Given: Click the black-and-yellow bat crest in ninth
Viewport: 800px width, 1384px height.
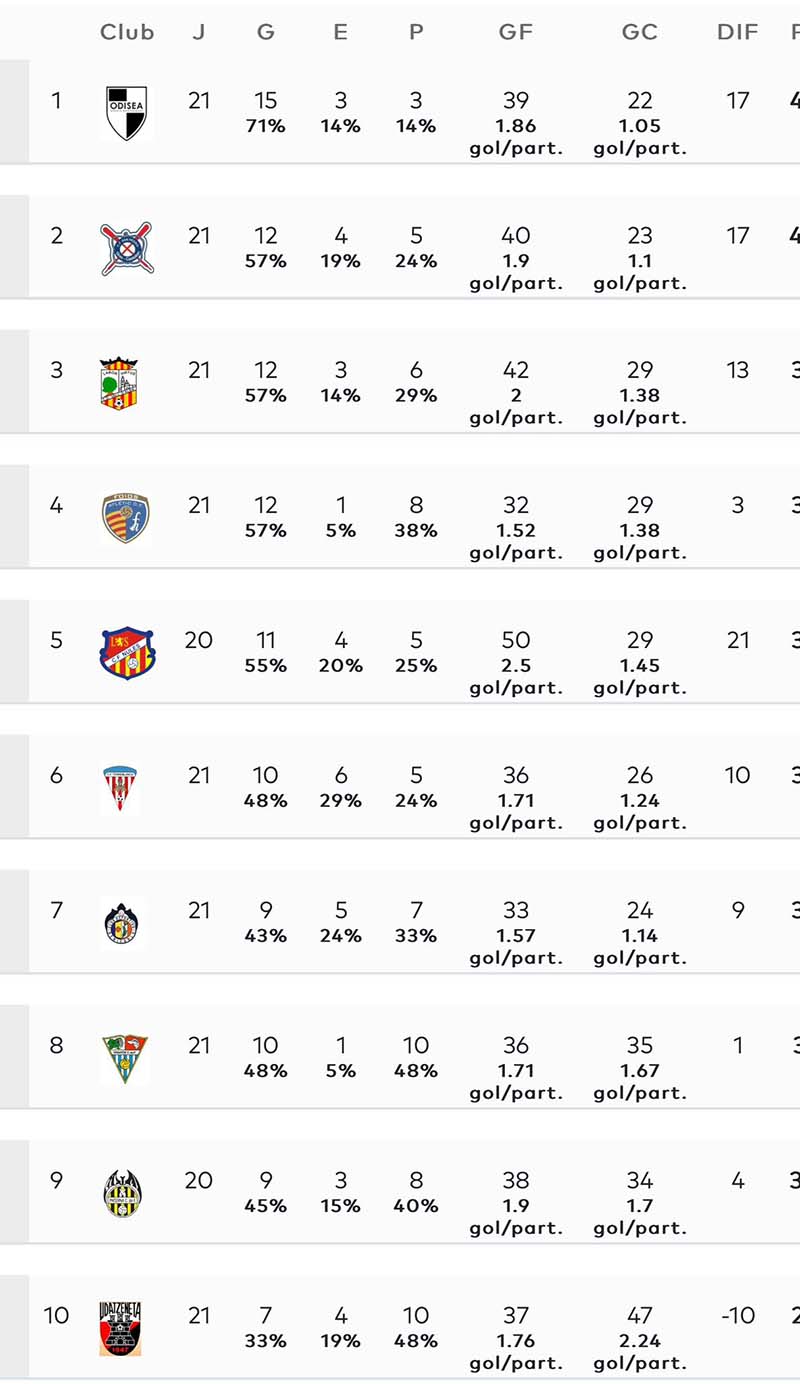Looking at the screenshot, I should 122,1193.
